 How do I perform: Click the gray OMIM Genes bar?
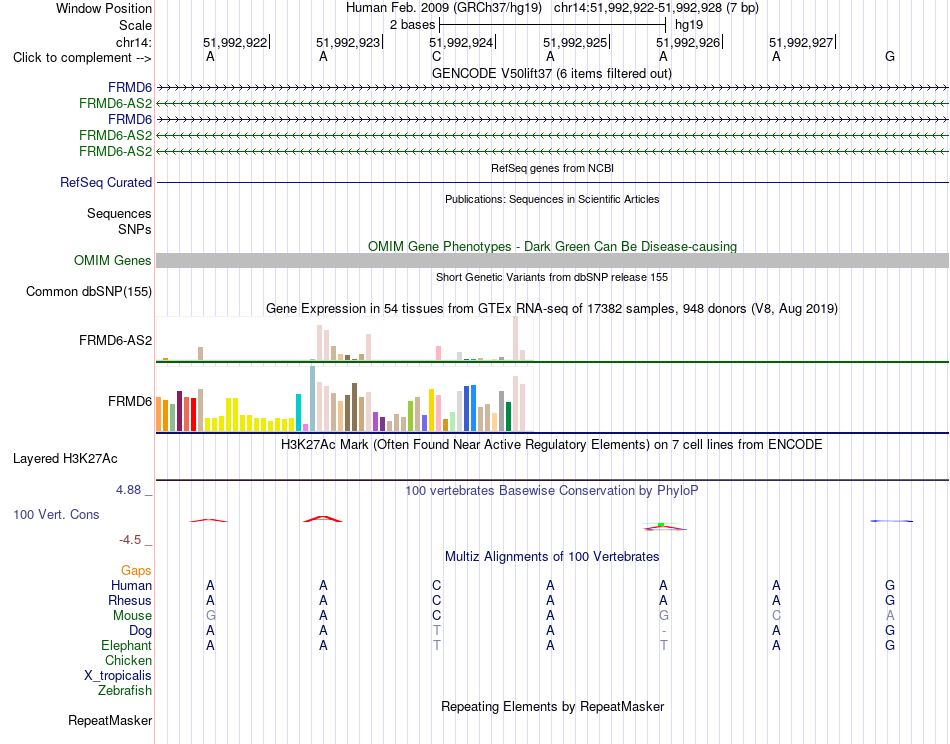pyautogui.click(x=552, y=261)
